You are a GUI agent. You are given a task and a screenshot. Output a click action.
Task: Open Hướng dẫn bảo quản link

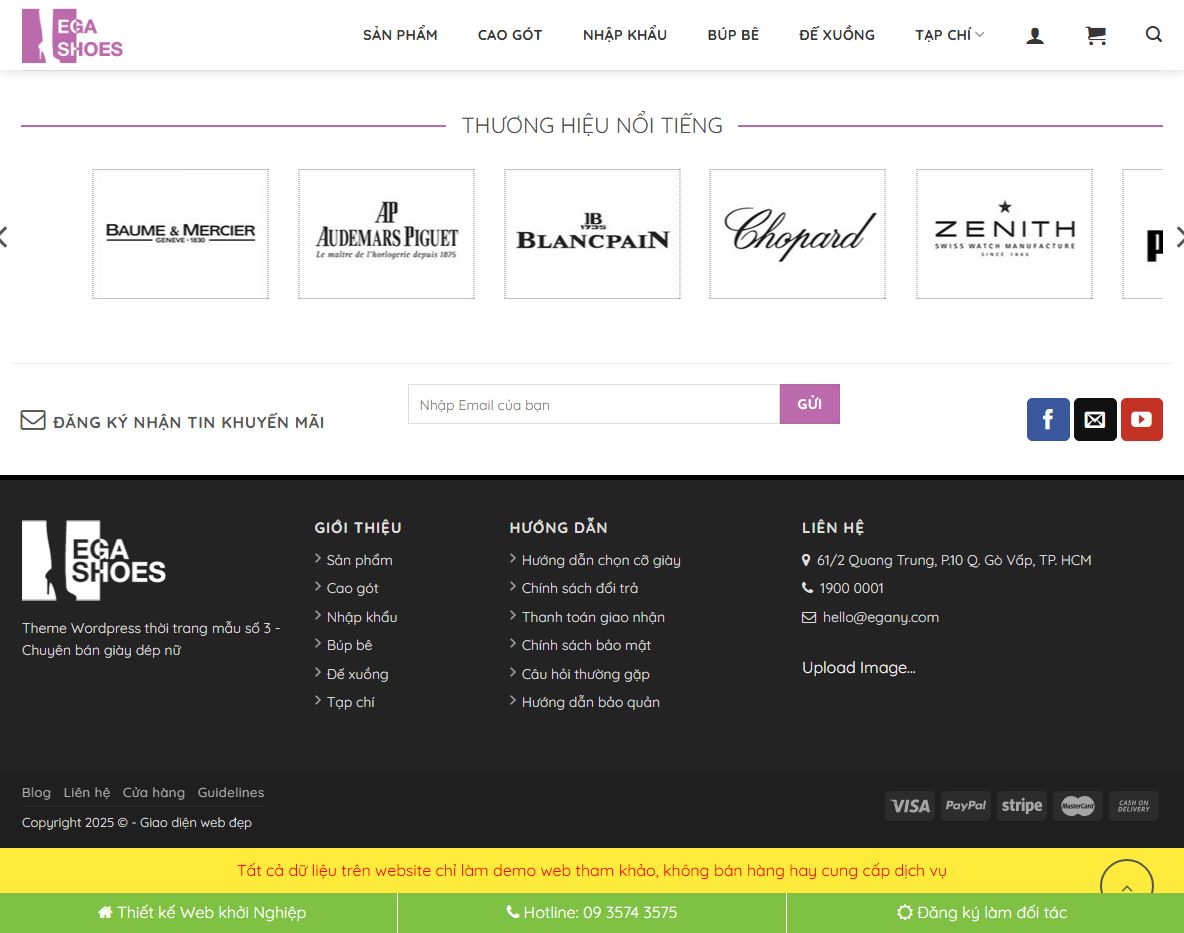click(590, 702)
